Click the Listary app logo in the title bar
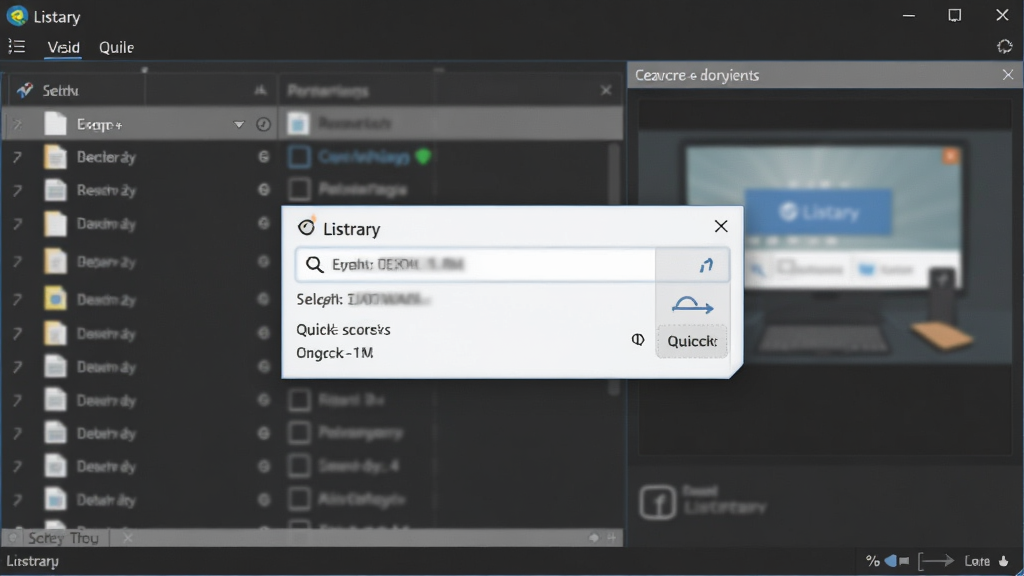Image resolution: width=1024 pixels, height=576 pixels. 17,16
